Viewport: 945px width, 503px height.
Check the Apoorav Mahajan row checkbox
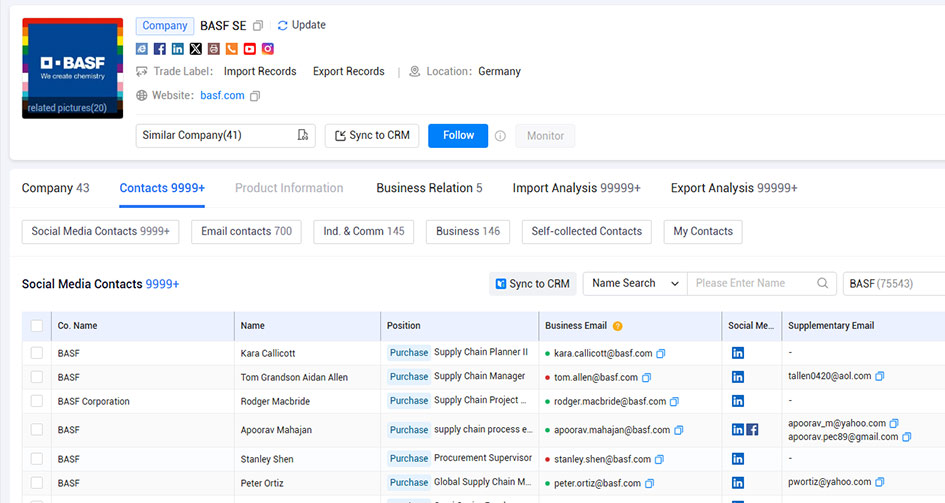tap(37, 430)
